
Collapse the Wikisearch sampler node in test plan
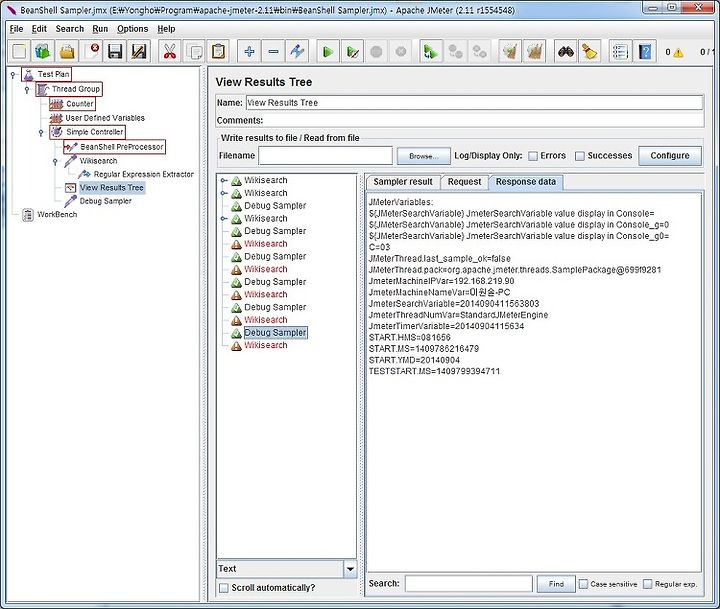[55, 161]
